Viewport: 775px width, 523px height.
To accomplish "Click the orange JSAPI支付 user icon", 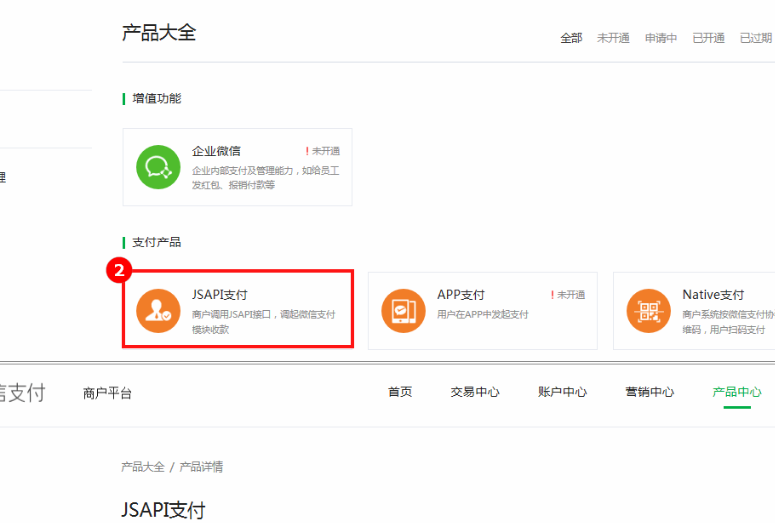I will click(x=158, y=311).
